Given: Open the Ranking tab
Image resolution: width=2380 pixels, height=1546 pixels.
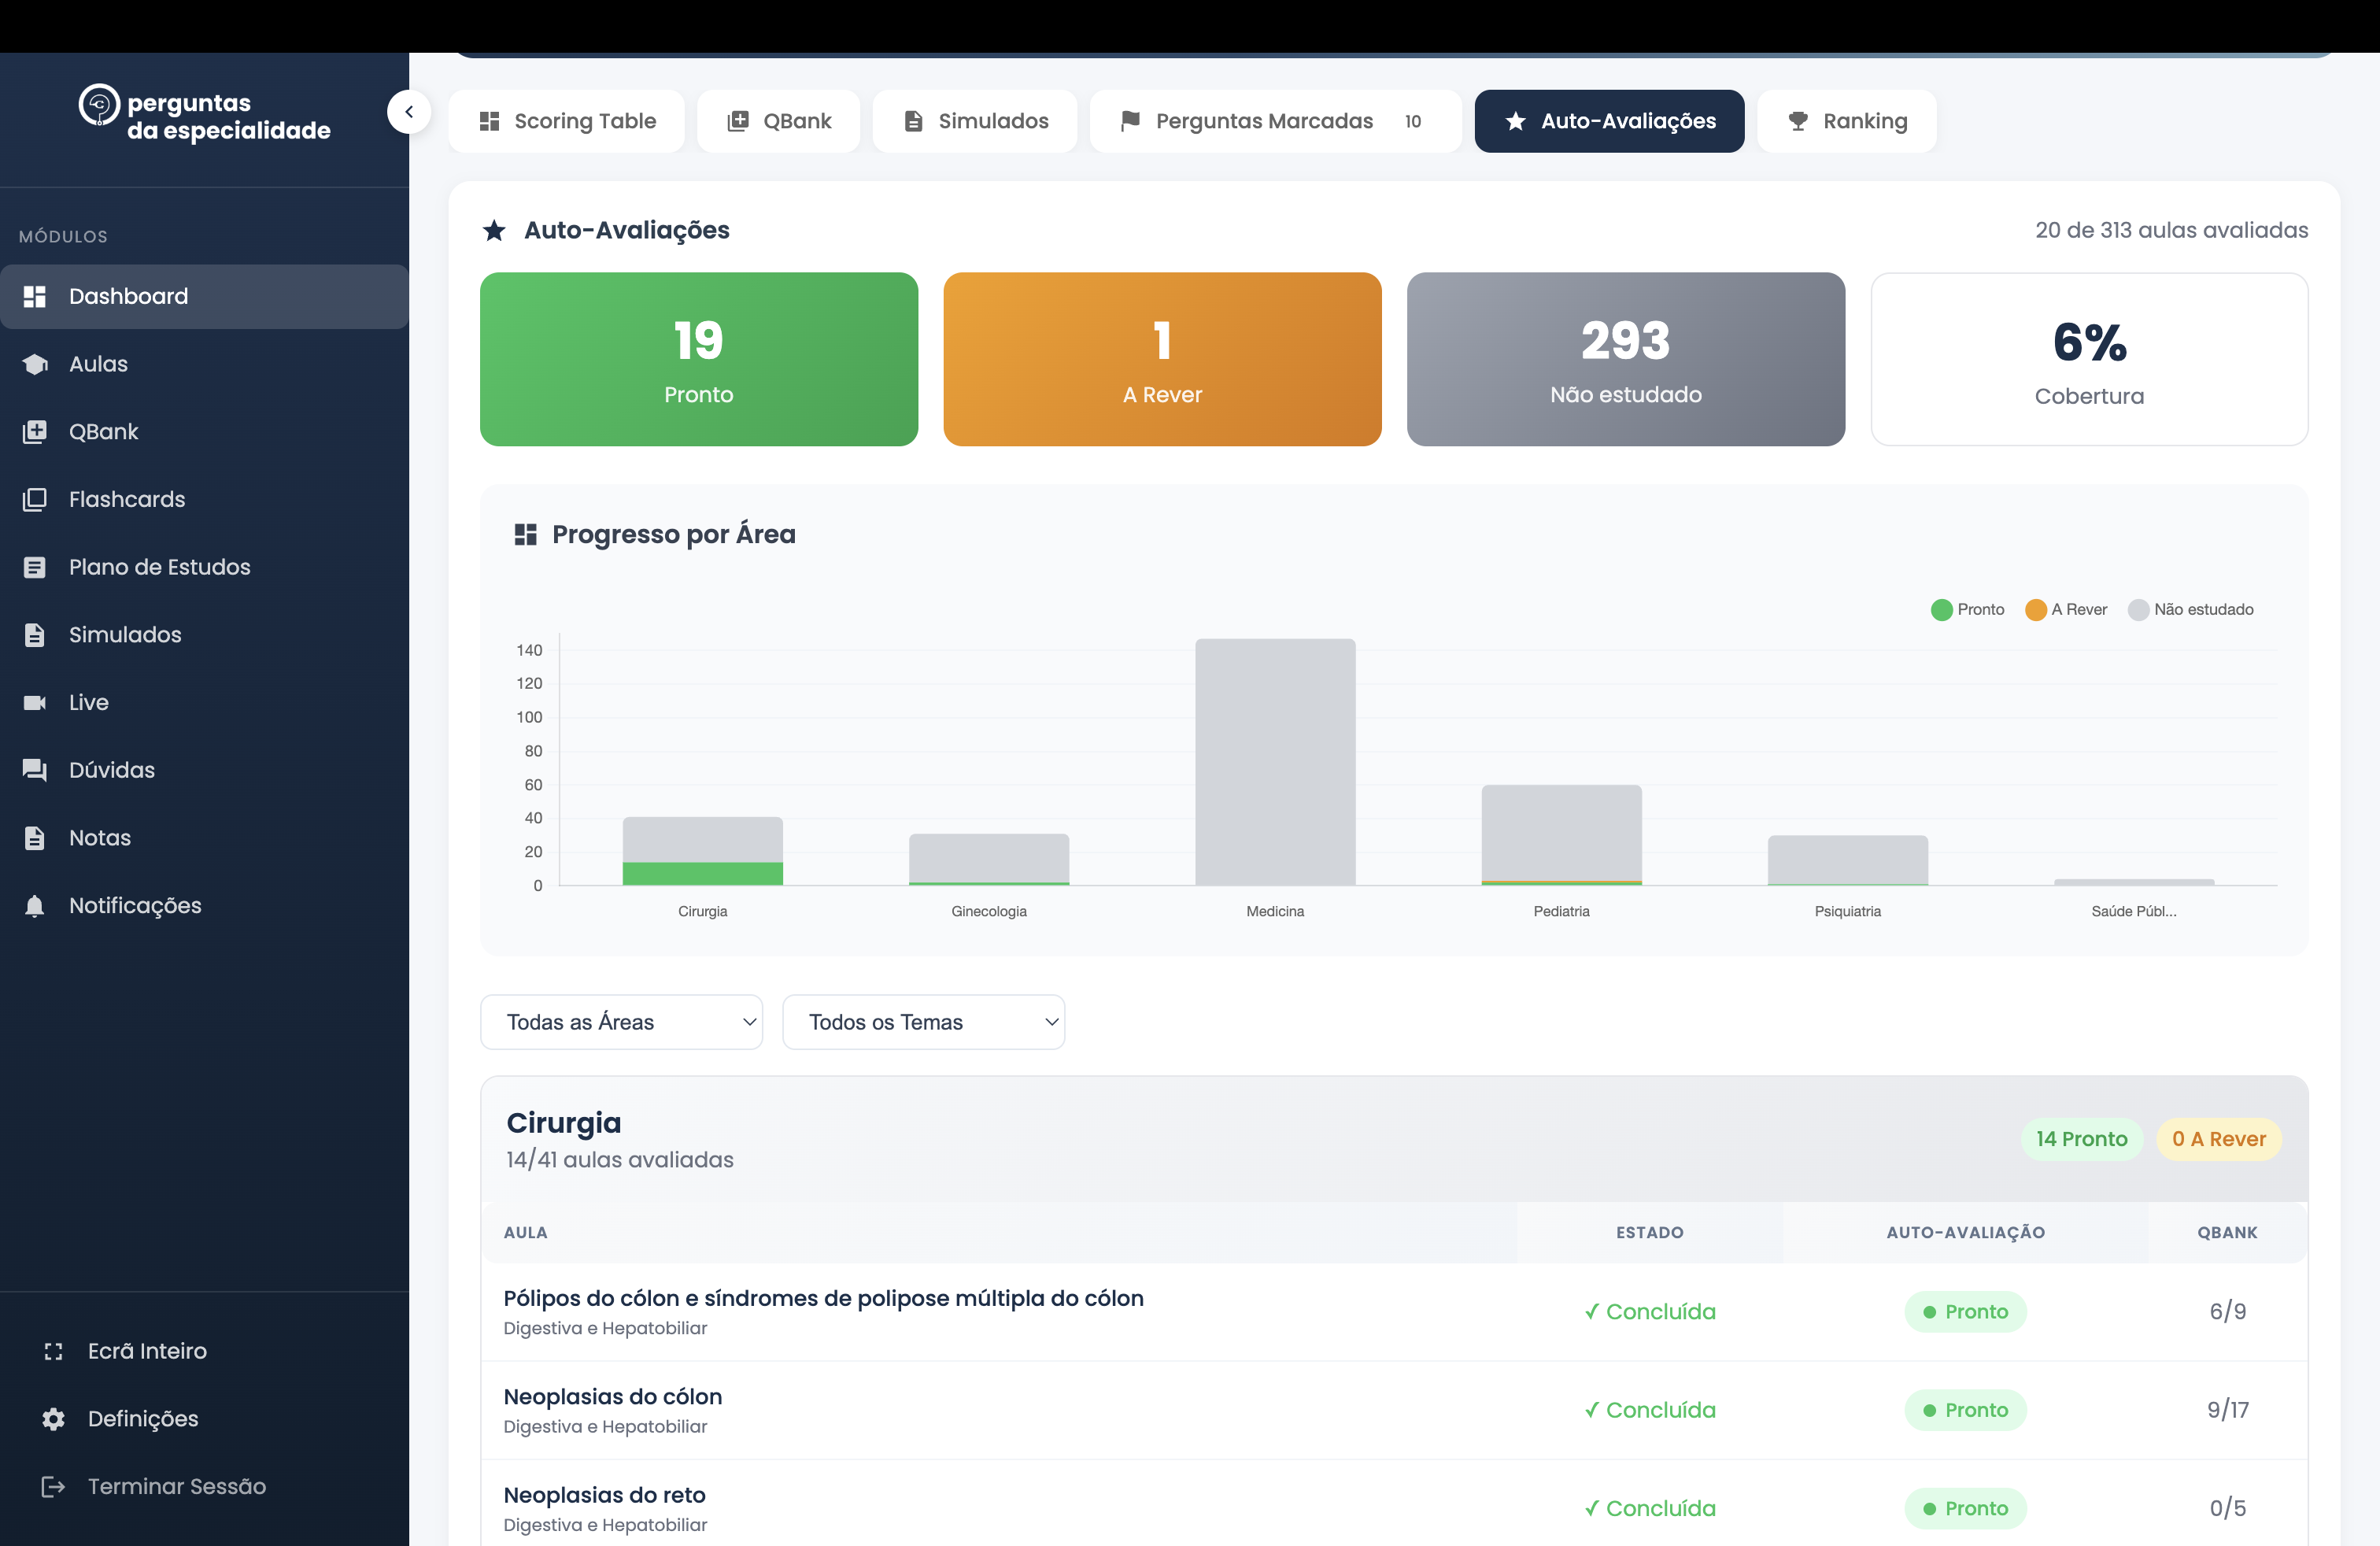Looking at the screenshot, I should tap(1846, 121).
